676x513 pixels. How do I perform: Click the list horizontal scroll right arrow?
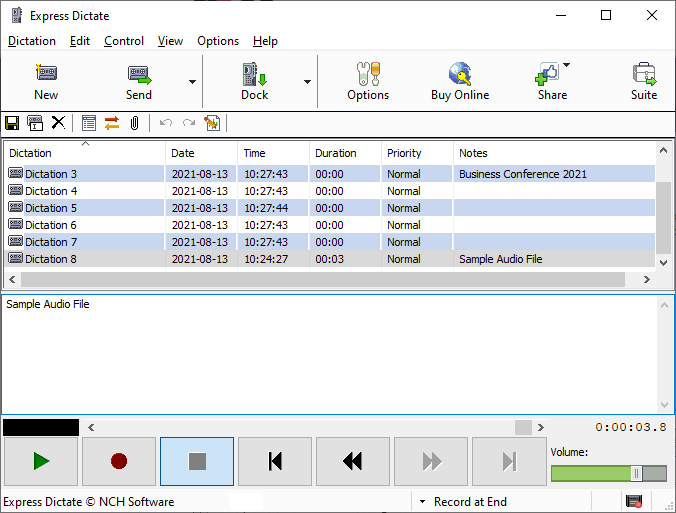click(x=647, y=279)
